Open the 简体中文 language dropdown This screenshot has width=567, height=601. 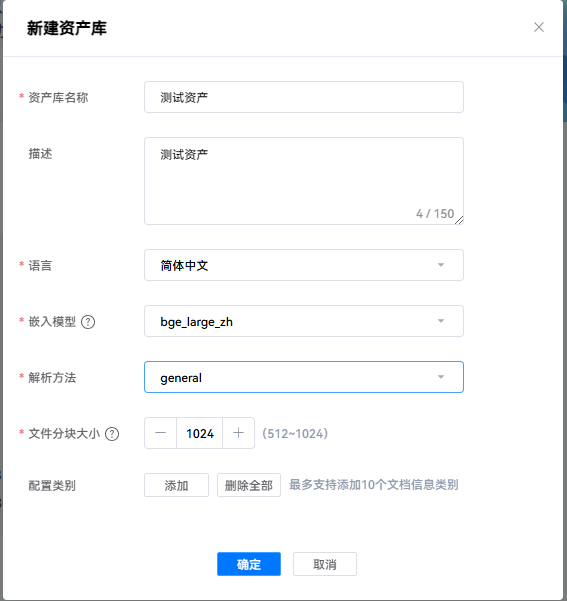[304, 265]
